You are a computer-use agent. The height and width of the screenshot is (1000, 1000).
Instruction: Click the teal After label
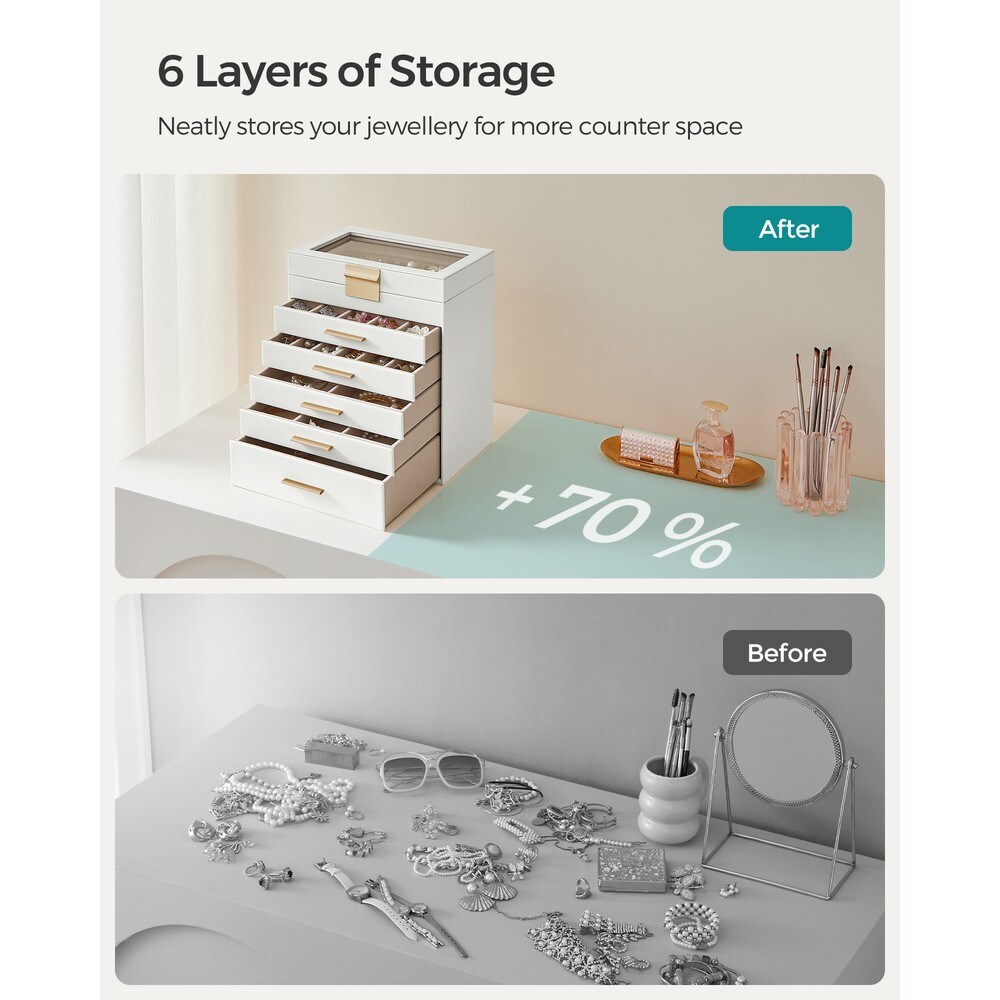click(787, 228)
